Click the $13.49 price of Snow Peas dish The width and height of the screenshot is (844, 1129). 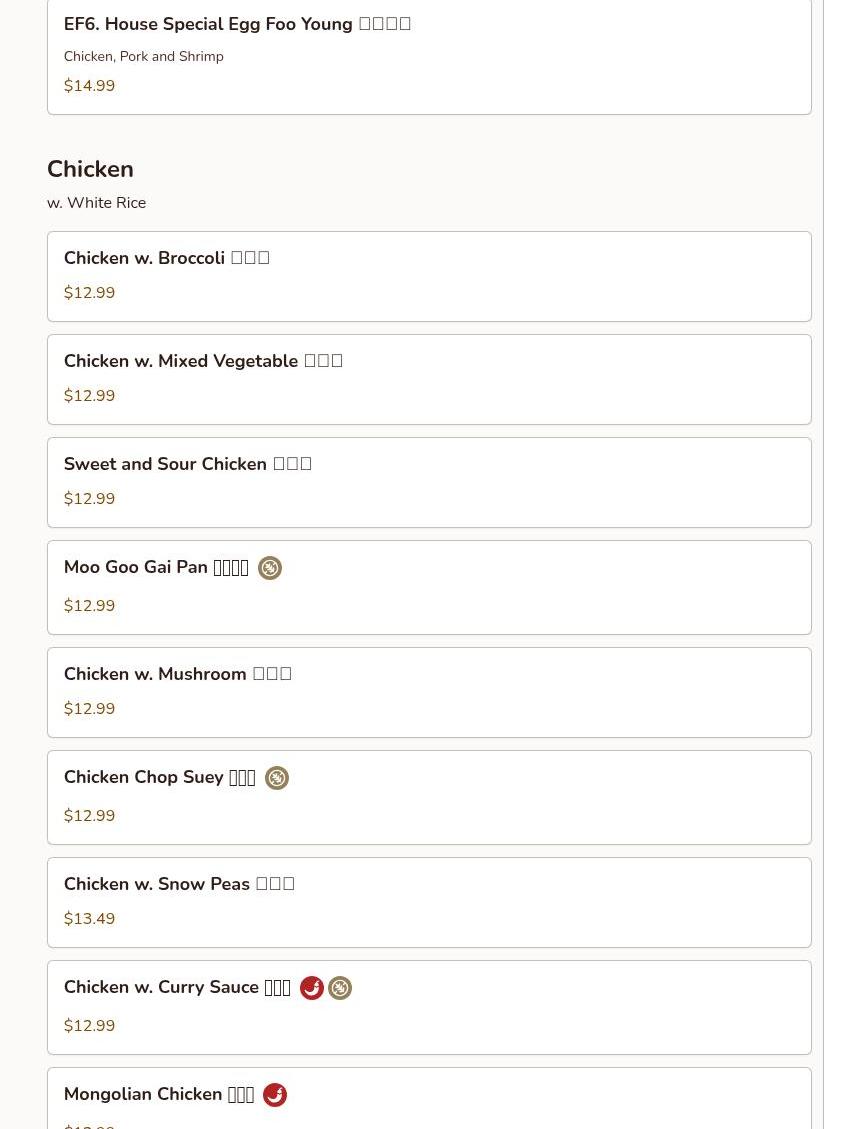[x=89, y=919]
